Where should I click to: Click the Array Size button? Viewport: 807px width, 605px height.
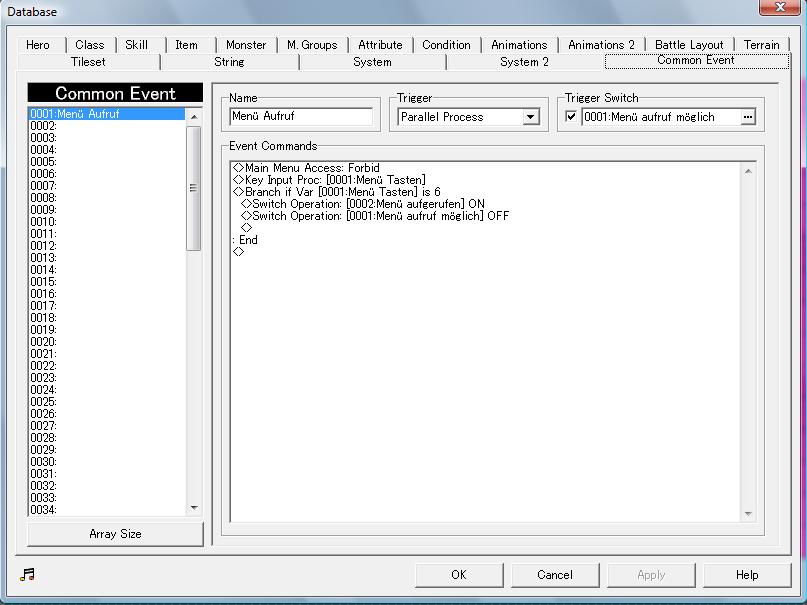click(x=115, y=534)
